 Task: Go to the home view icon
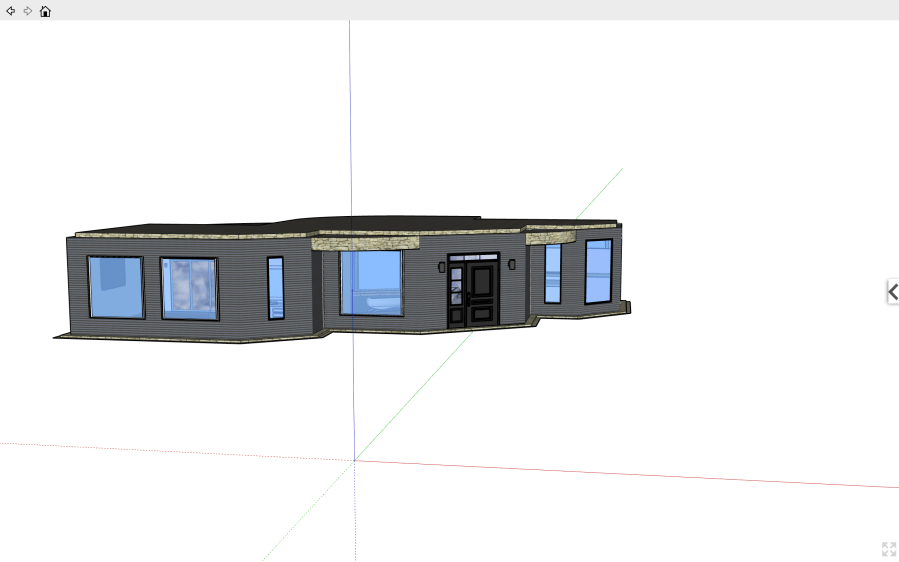(45, 11)
